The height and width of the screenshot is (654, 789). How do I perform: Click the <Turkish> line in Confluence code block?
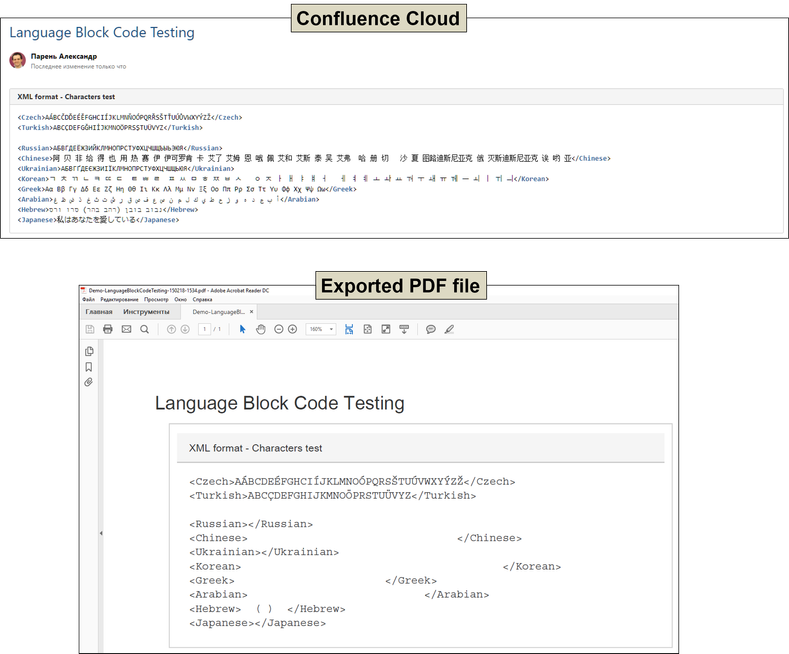point(110,128)
